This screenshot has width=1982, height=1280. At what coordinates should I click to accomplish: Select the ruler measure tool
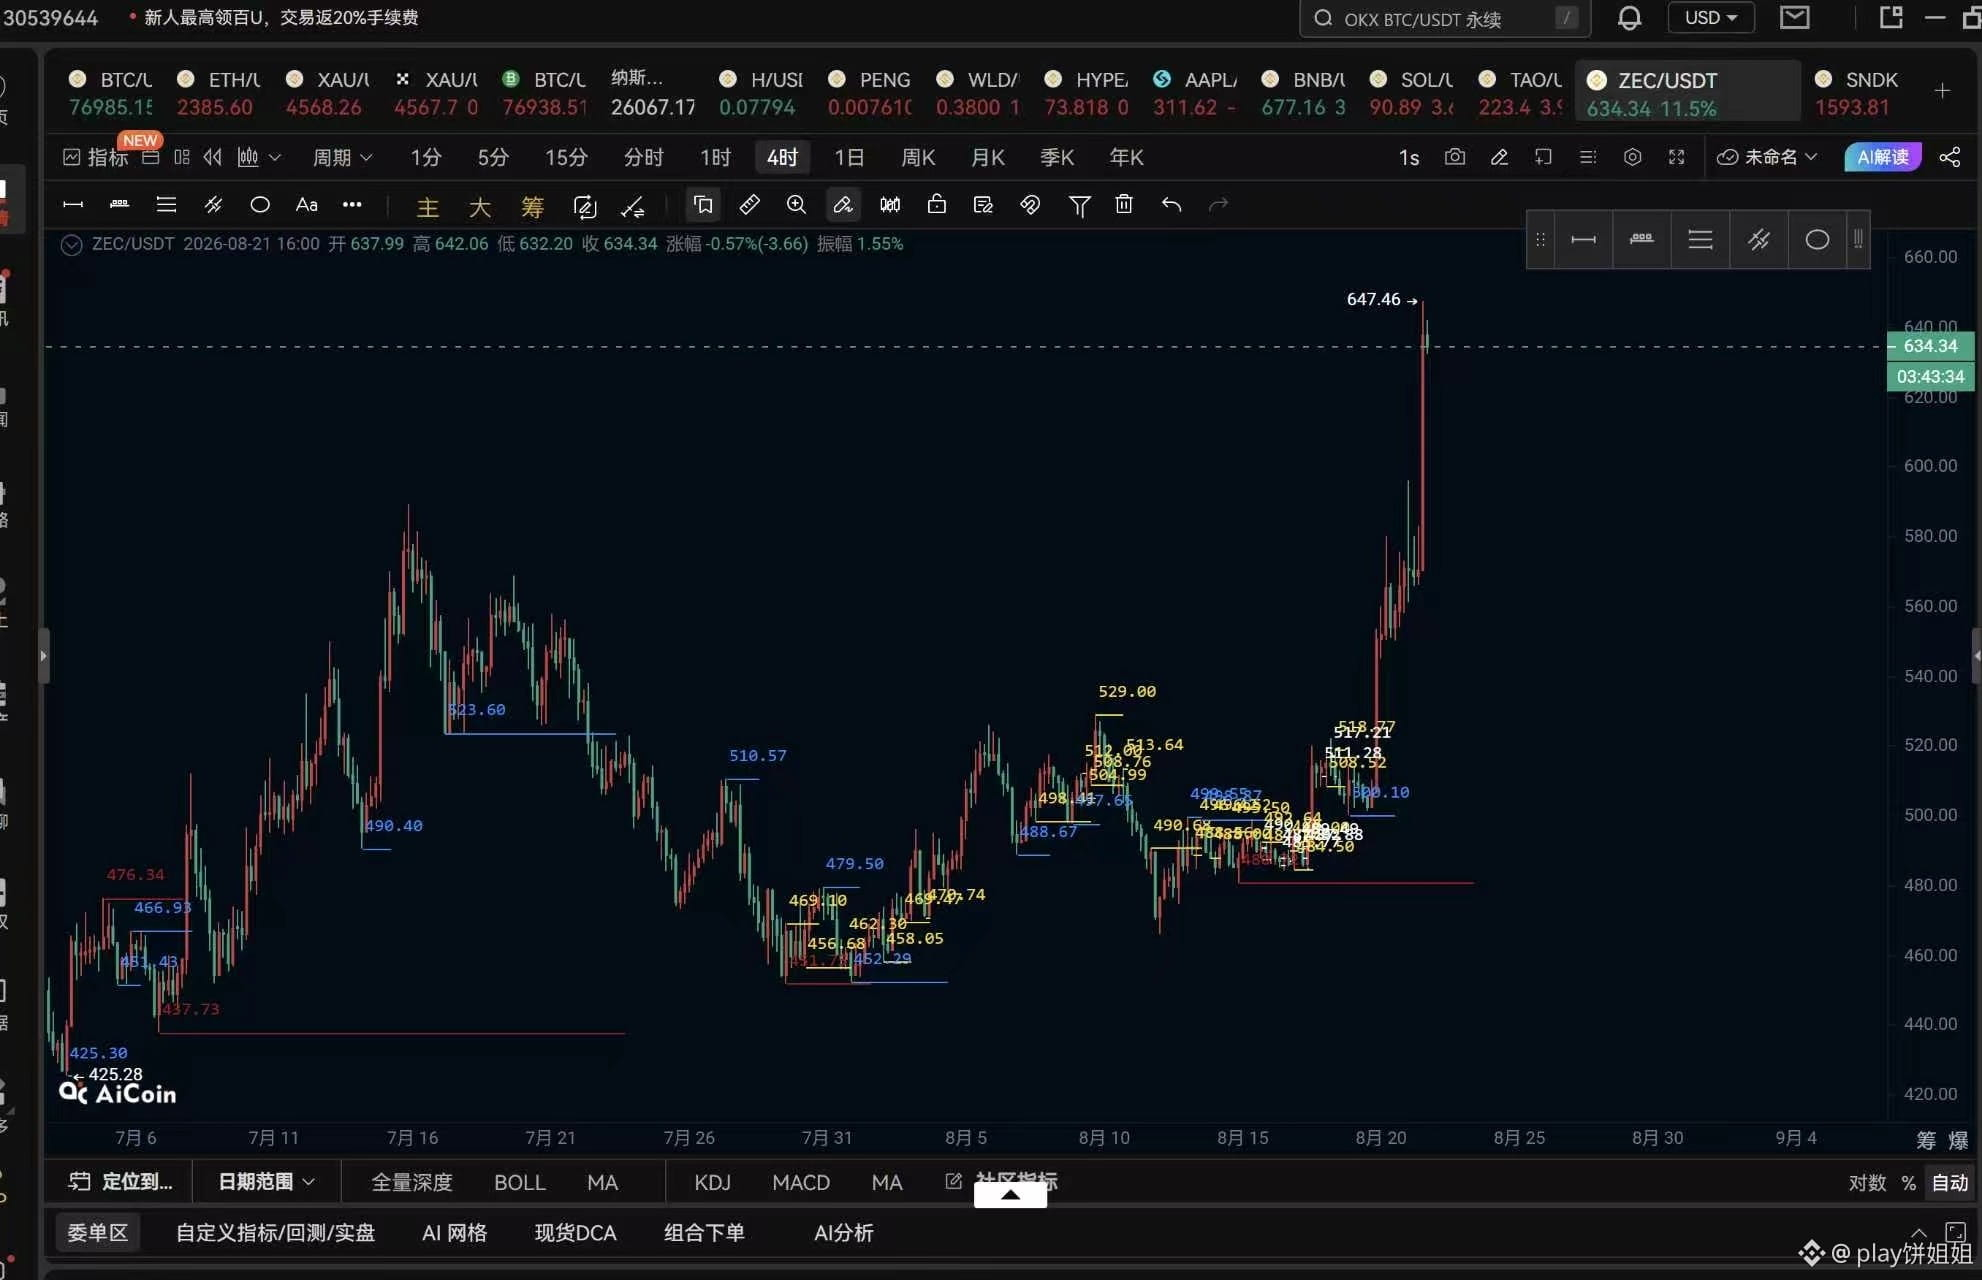(749, 205)
